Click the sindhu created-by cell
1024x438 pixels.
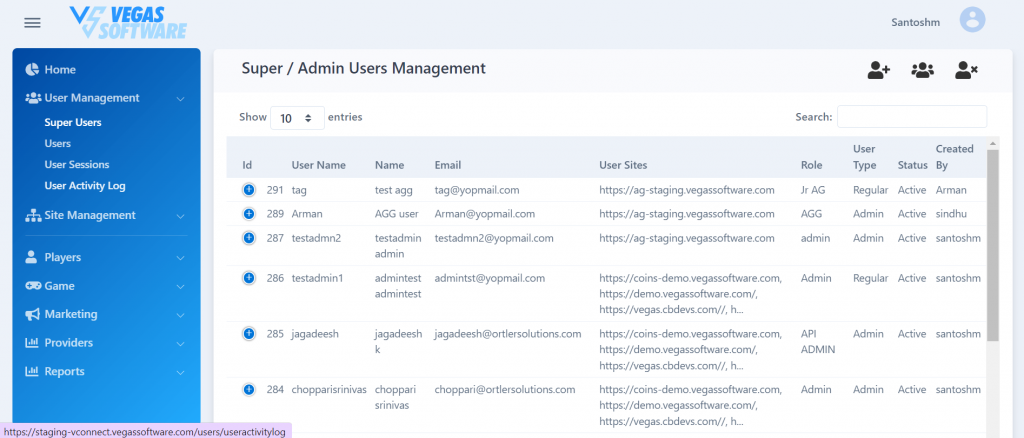(x=953, y=213)
